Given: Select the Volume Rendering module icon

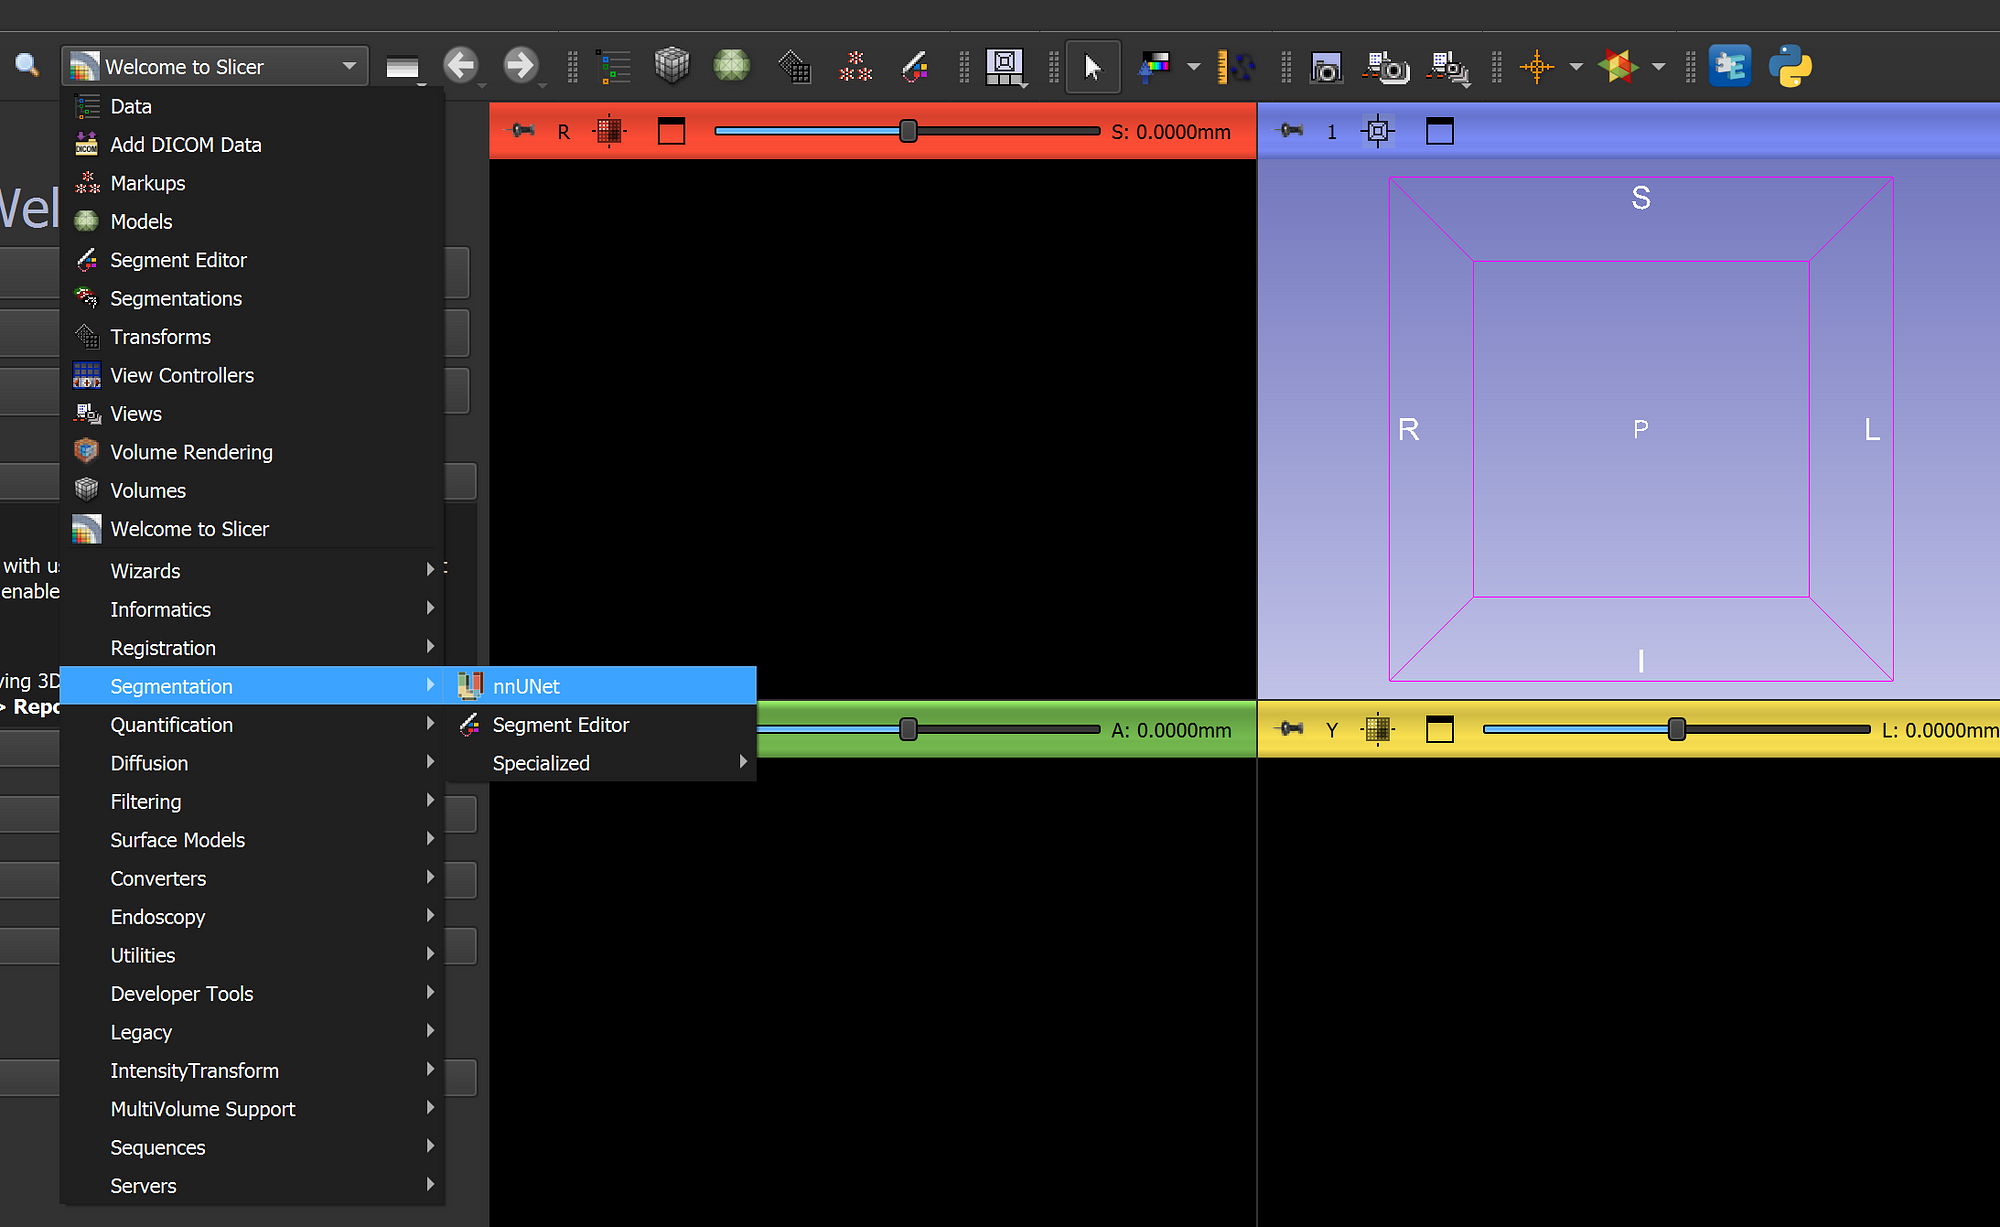Looking at the screenshot, I should coord(87,451).
